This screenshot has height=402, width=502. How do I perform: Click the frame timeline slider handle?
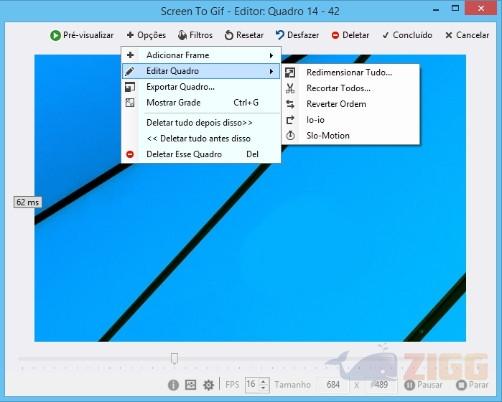click(174, 359)
